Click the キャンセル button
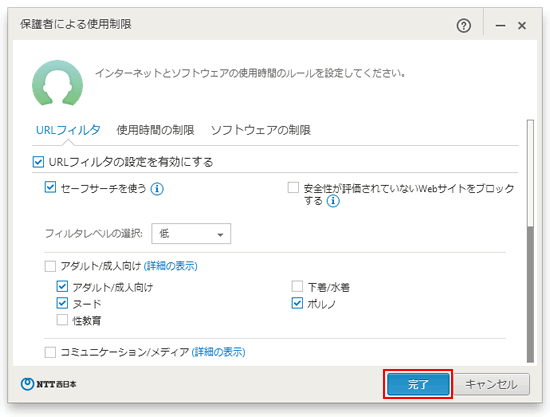Viewport: 550px width, 417px height. (491, 384)
